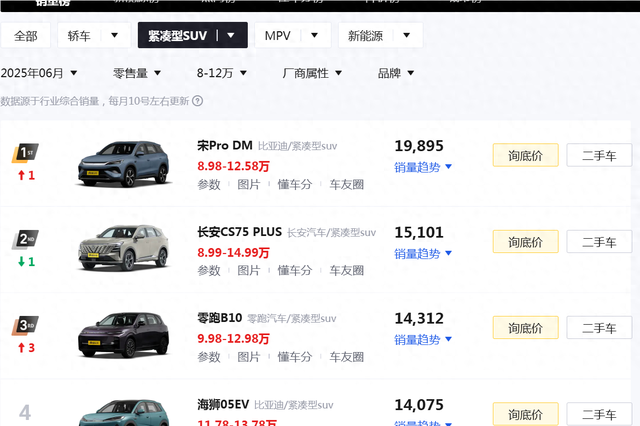Open the 宋Pro DM model title
This screenshot has height=426, width=640.
(225, 145)
